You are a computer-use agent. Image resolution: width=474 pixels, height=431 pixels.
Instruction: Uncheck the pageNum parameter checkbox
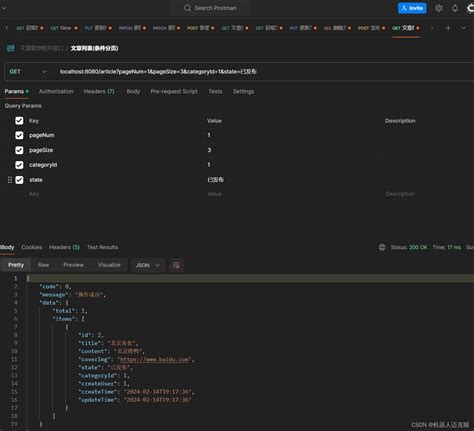tap(19, 135)
